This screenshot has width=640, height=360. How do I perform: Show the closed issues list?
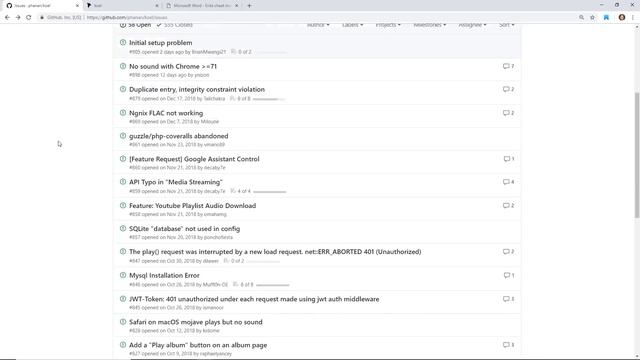(174, 25)
